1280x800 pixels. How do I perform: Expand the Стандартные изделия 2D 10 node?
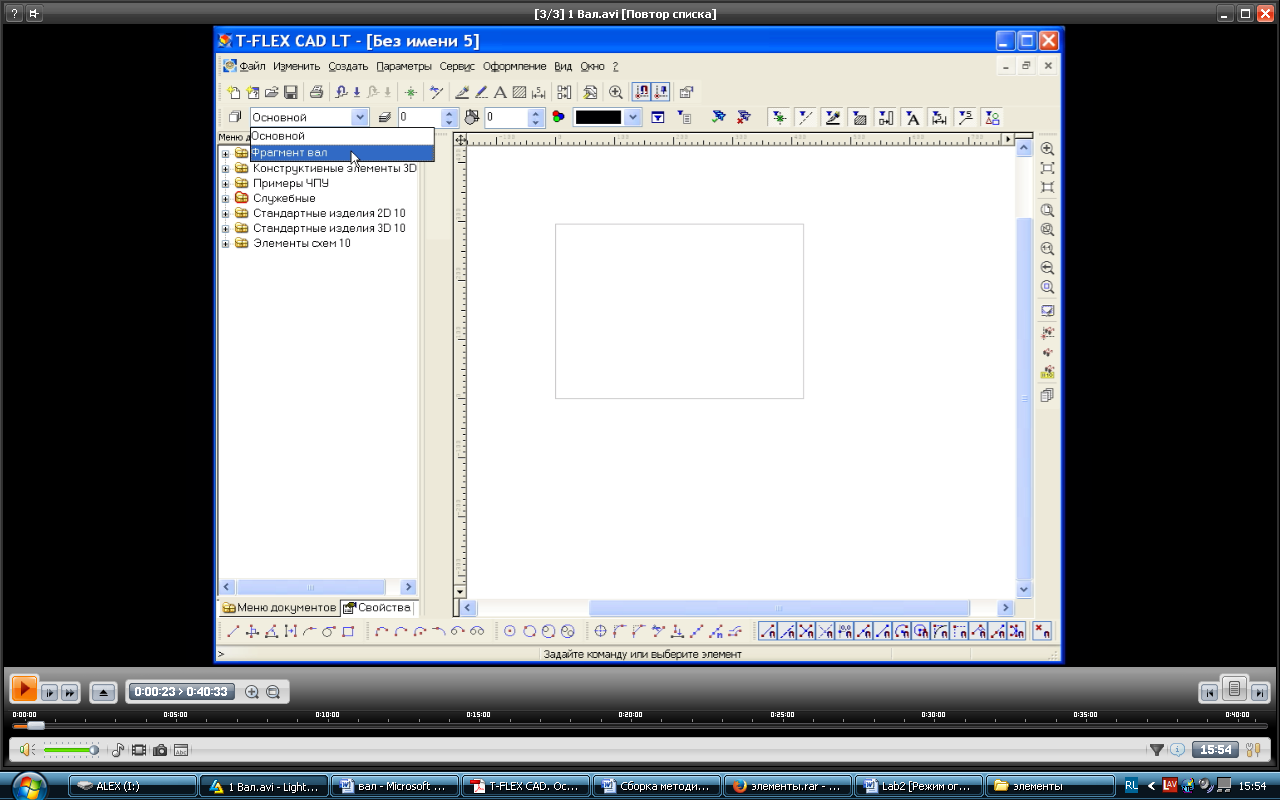pyautogui.click(x=226, y=214)
